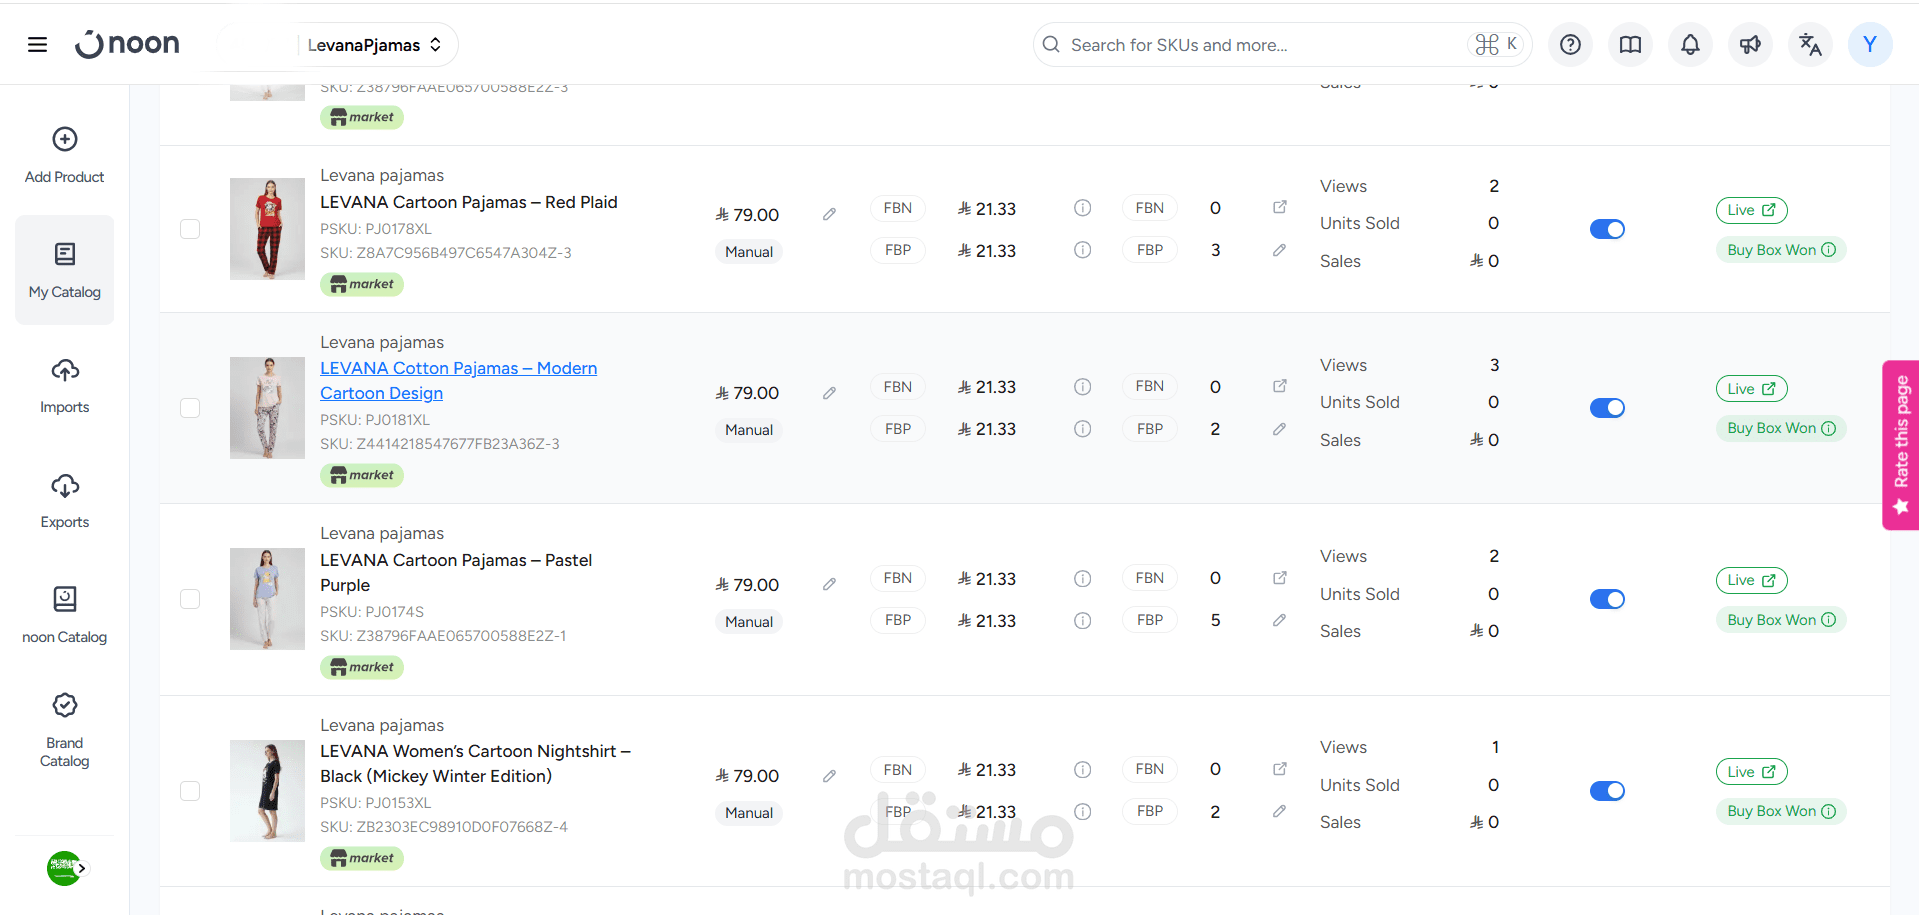Toggle active switch for Mickey Winter nightshirt
Screen dimensions: 1919x915
[x=1607, y=791]
